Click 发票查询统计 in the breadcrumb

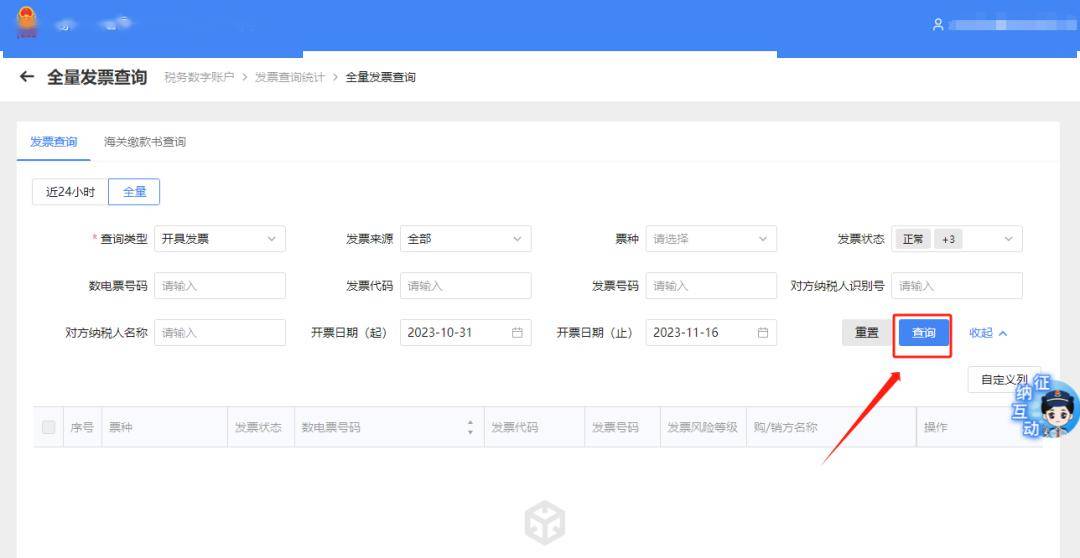click(290, 77)
